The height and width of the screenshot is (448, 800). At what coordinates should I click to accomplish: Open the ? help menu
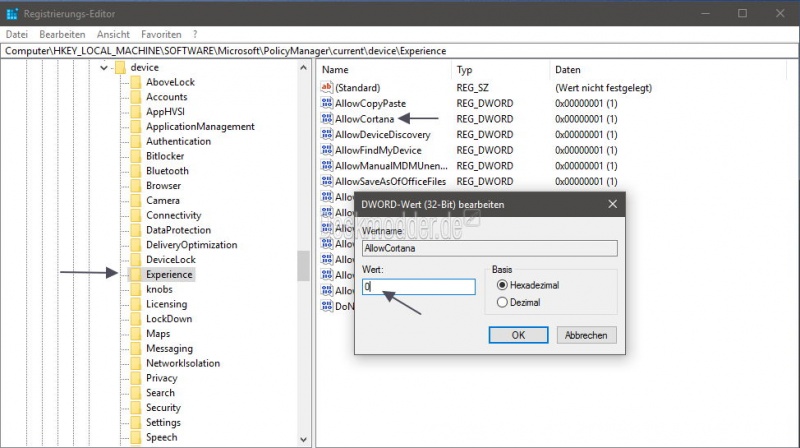pyautogui.click(x=195, y=35)
